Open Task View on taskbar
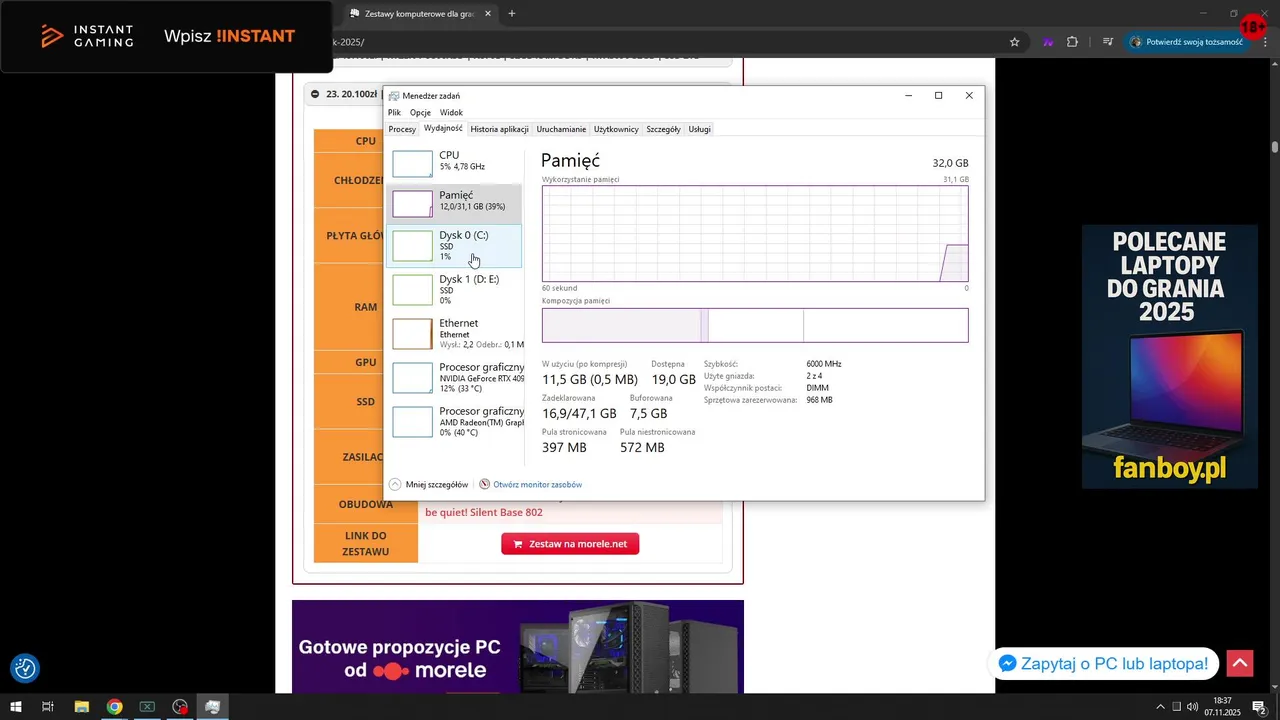1280x720 pixels. click(x=47, y=707)
